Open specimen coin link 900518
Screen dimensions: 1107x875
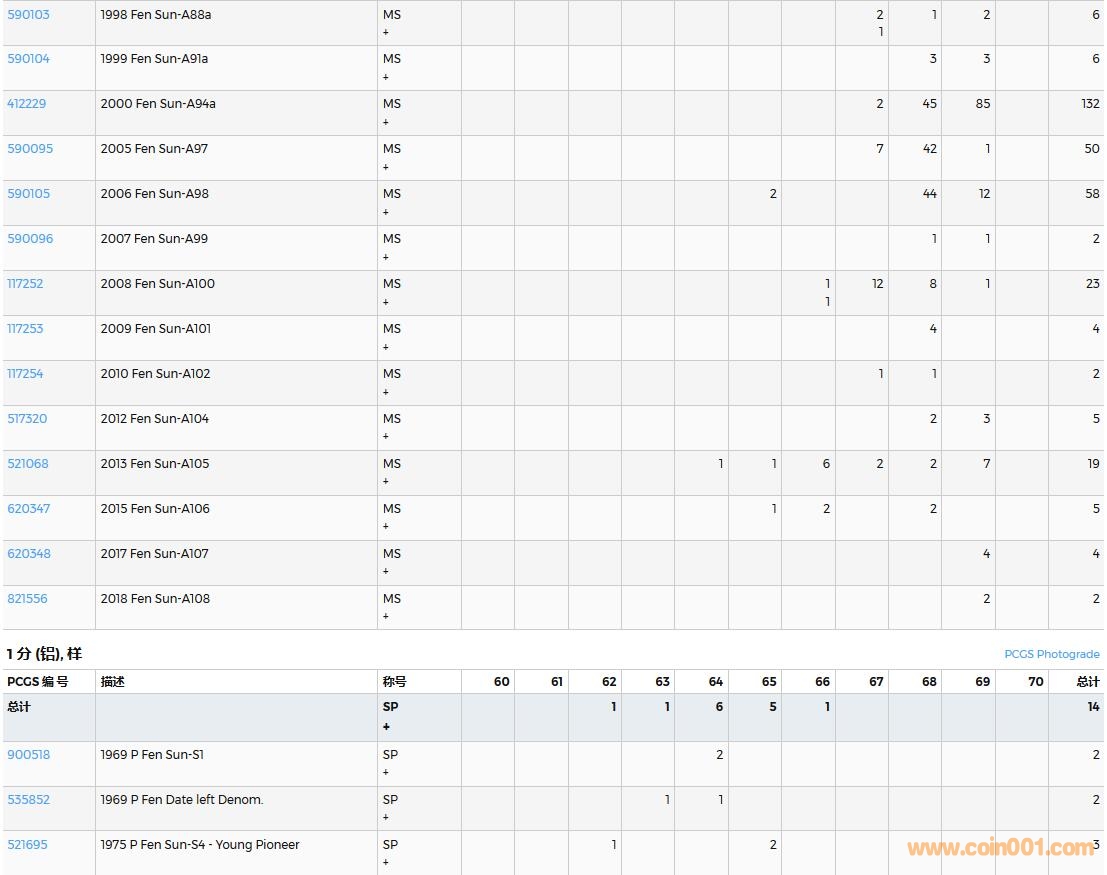[x=28, y=755]
